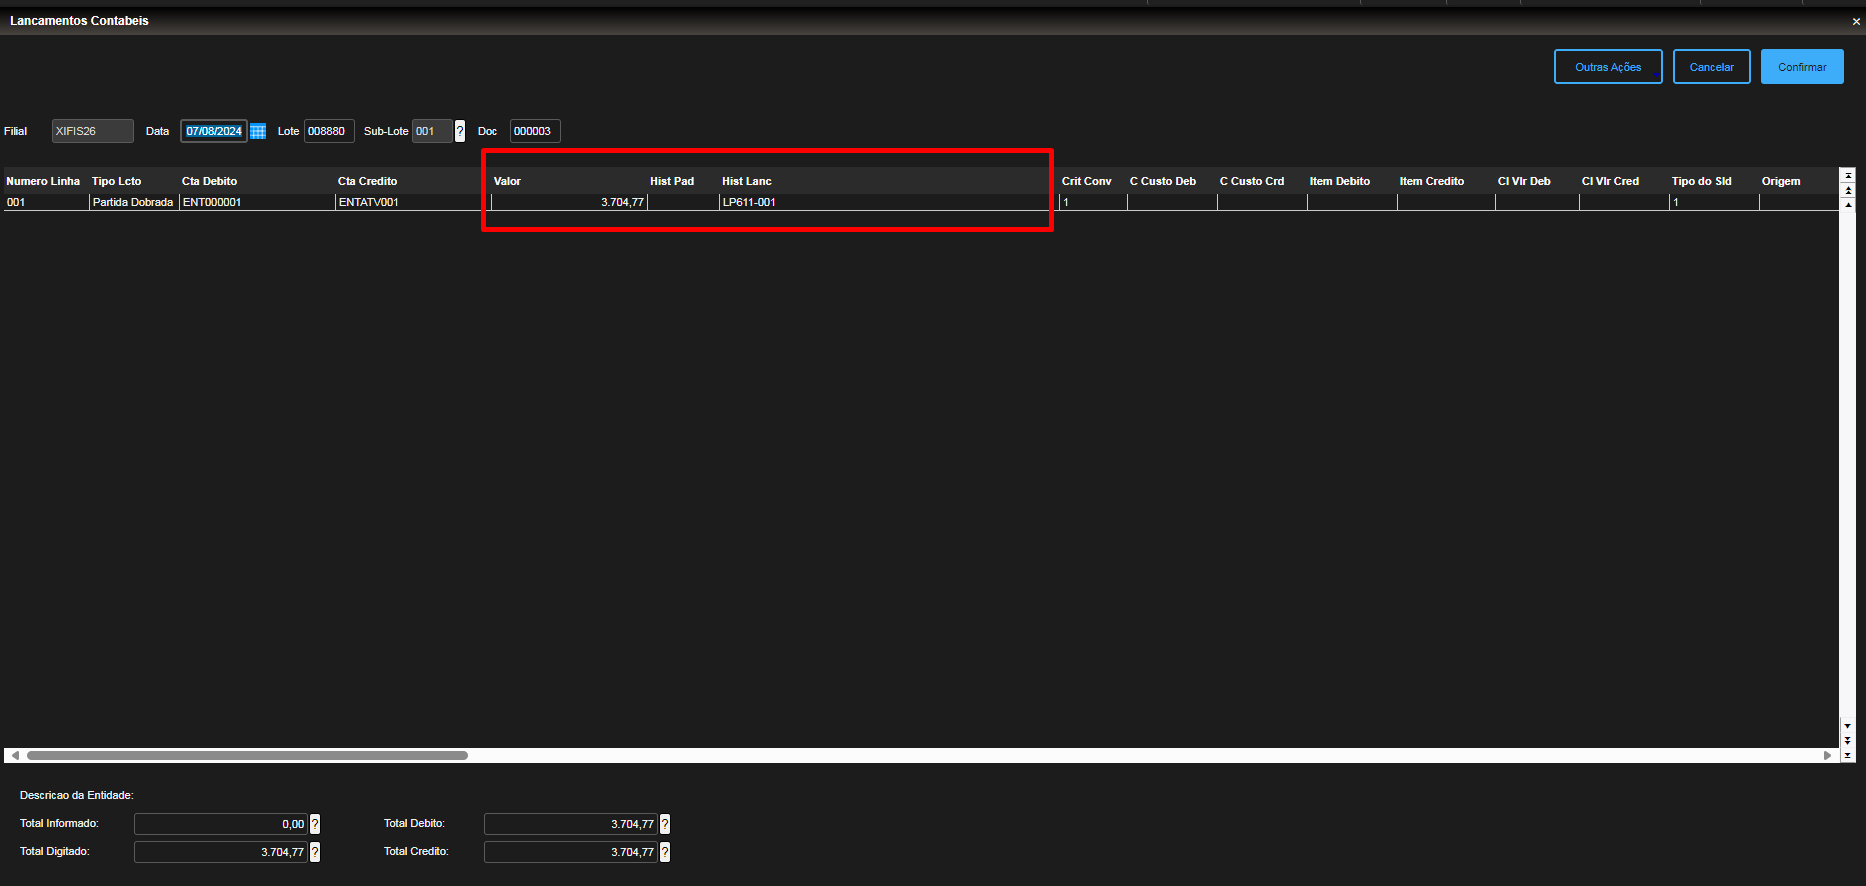This screenshot has width=1866, height=886.
Task: Click the left arrow of horizontal scrollbar
Action: coord(14,755)
